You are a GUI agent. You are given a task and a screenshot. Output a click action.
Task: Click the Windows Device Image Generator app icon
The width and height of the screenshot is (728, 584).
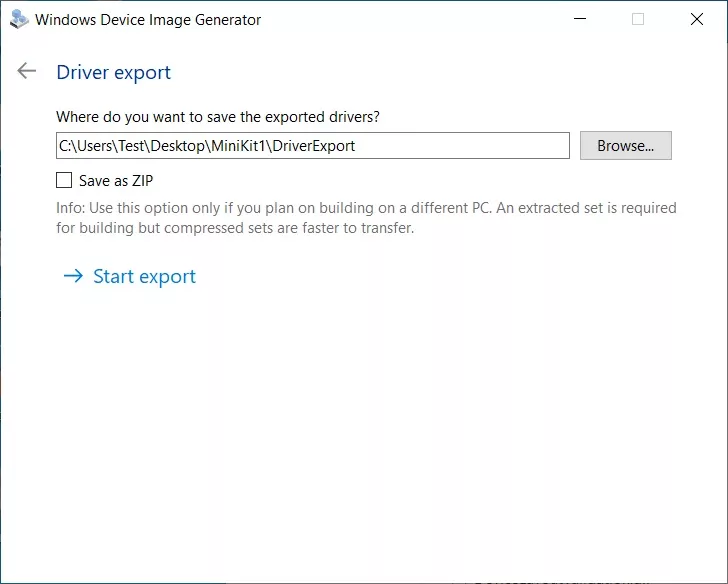(19, 19)
